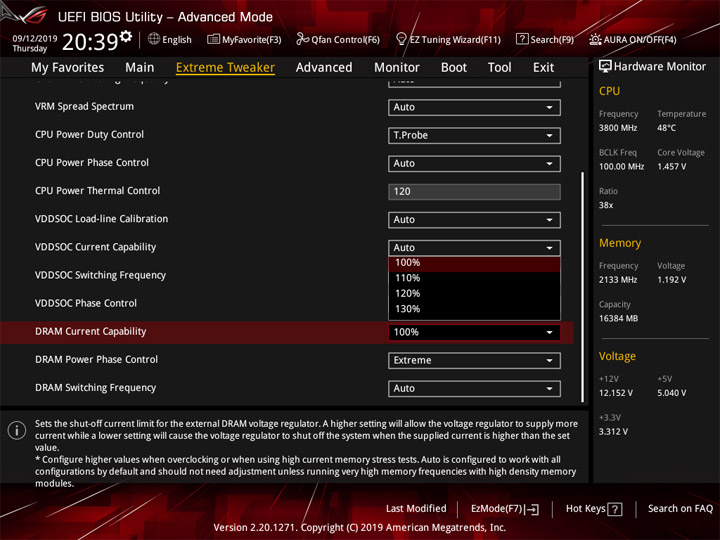Open DRAM Power Phase Control dropdown
The image size is (720, 540).
click(x=474, y=360)
